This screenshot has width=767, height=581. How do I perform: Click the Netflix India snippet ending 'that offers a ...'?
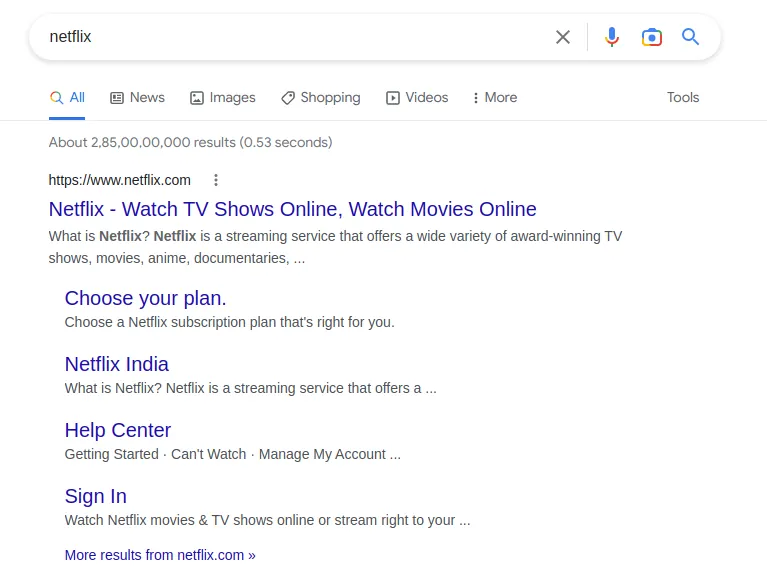pos(250,388)
